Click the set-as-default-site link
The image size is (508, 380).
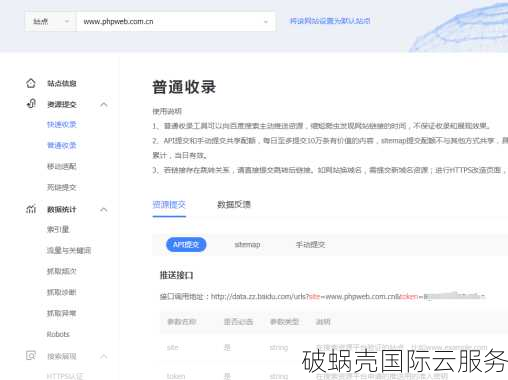pos(330,21)
